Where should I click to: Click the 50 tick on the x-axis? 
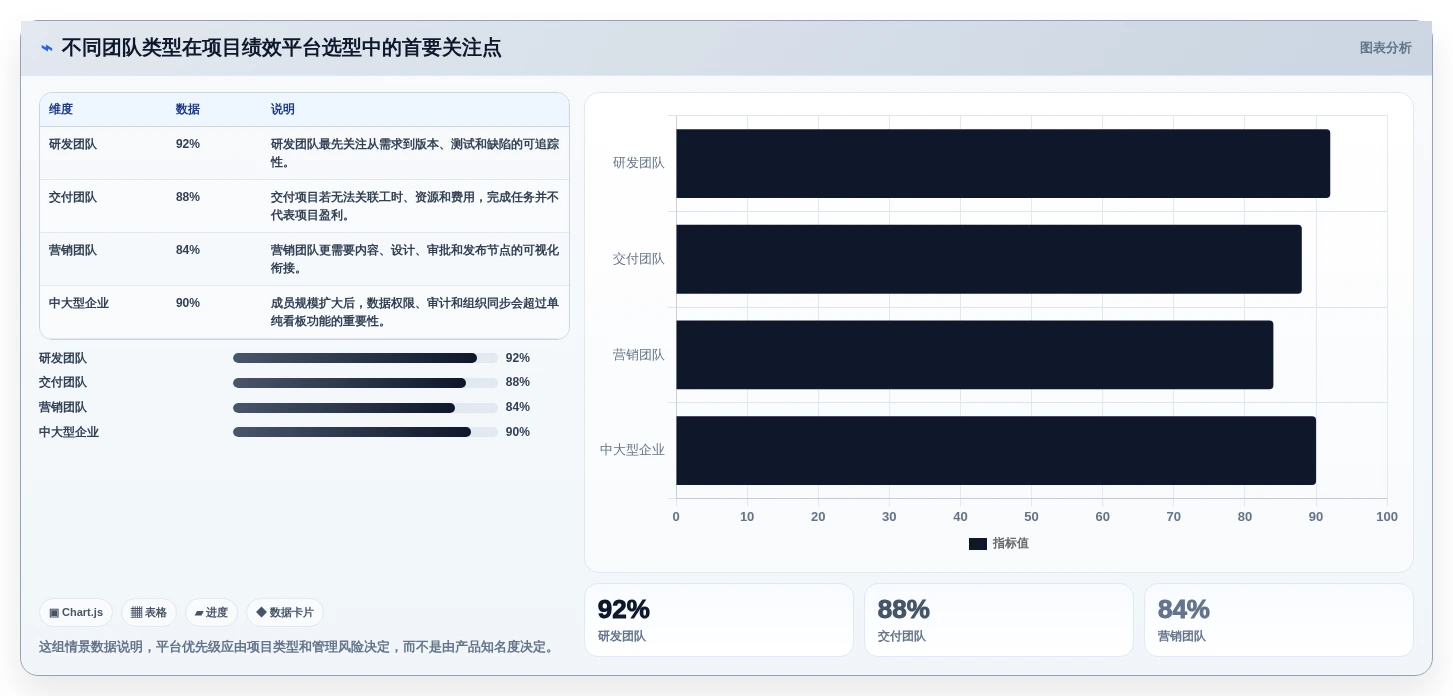[x=1031, y=517]
